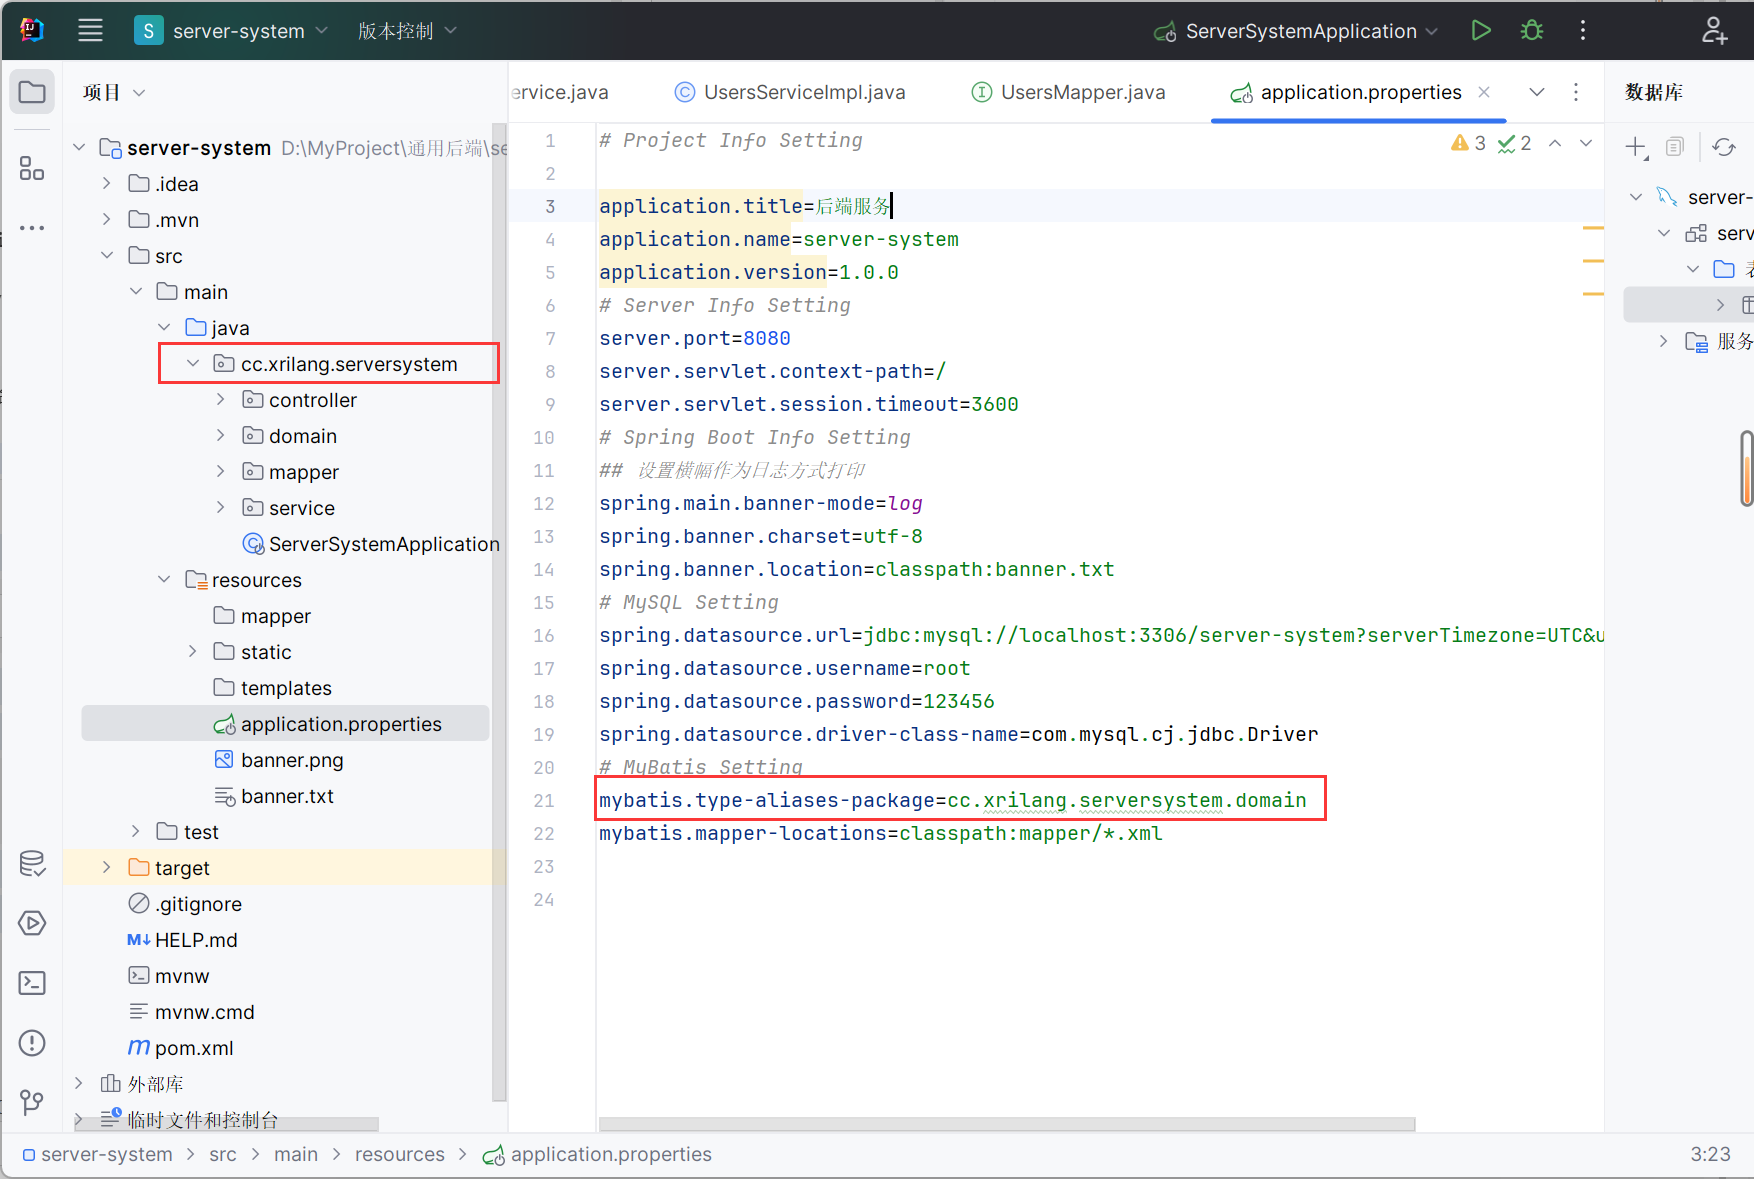Open the Database changes tool icon on left bar
Screen dimensions: 1754x1179
(x=32, y=863)
